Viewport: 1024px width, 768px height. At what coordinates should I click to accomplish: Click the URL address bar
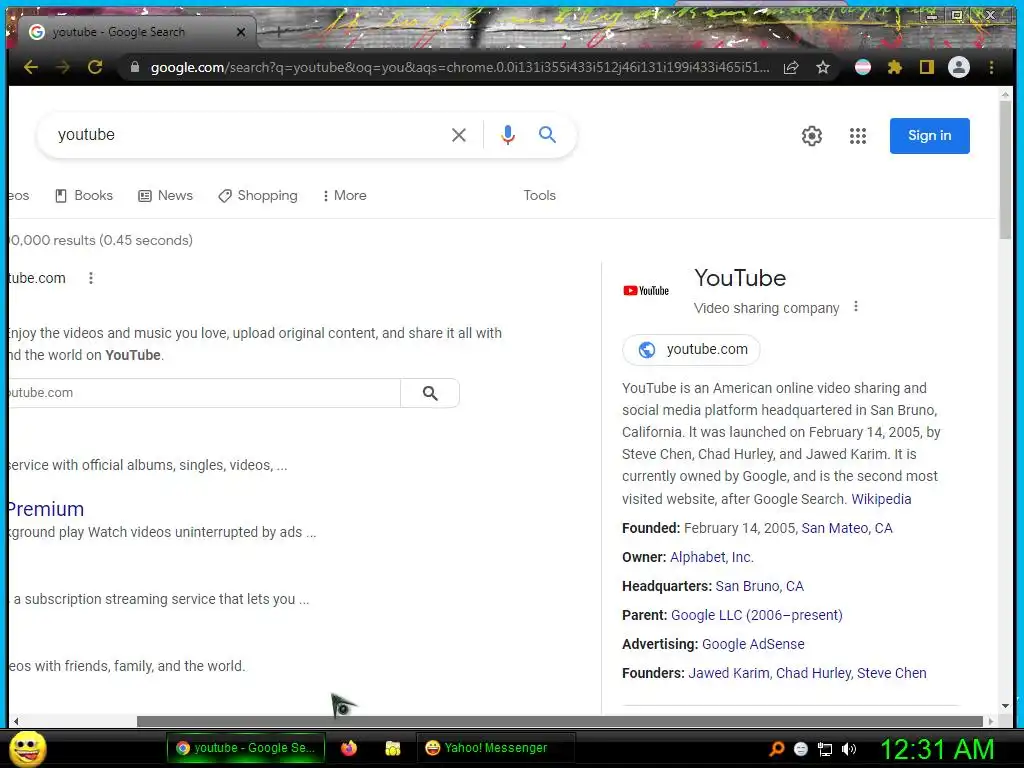[460, 67]
